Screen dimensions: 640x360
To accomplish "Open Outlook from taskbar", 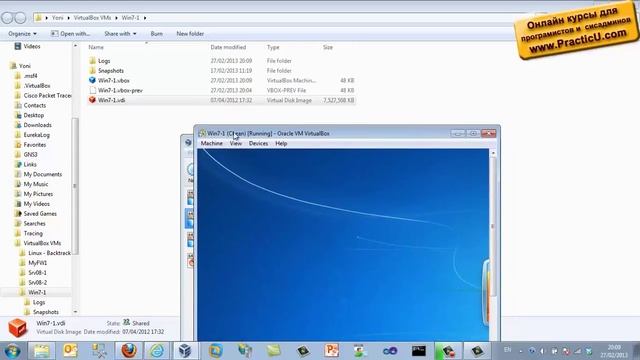I will coord(70,351).
